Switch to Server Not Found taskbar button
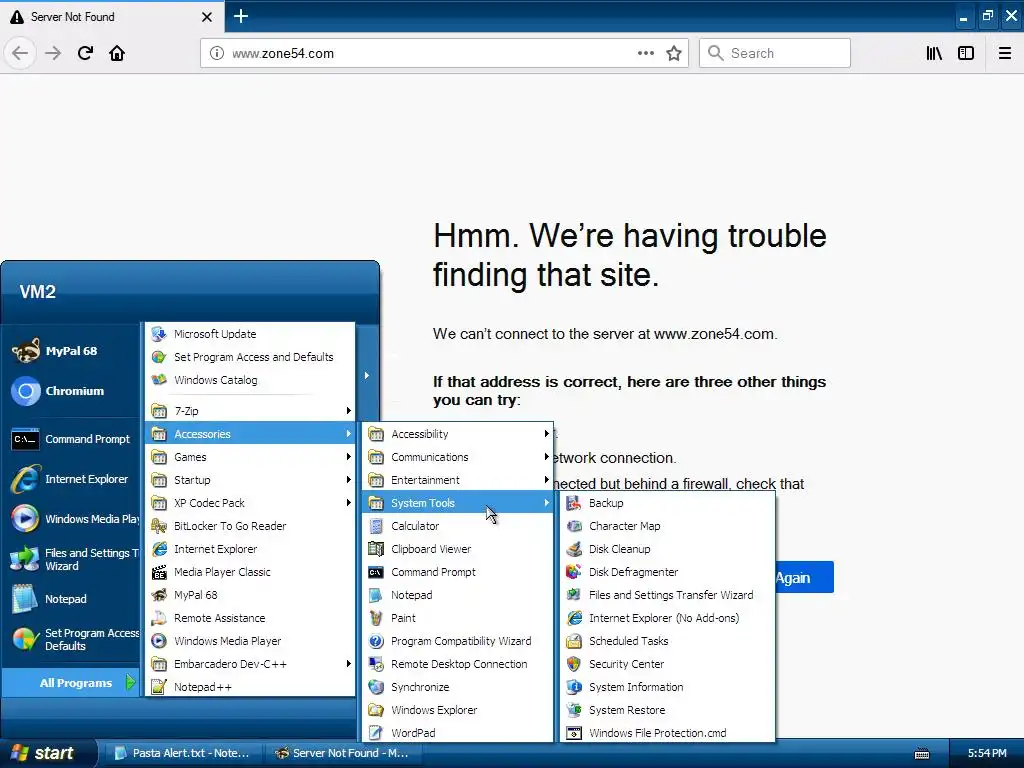 (x=343, y=753)
